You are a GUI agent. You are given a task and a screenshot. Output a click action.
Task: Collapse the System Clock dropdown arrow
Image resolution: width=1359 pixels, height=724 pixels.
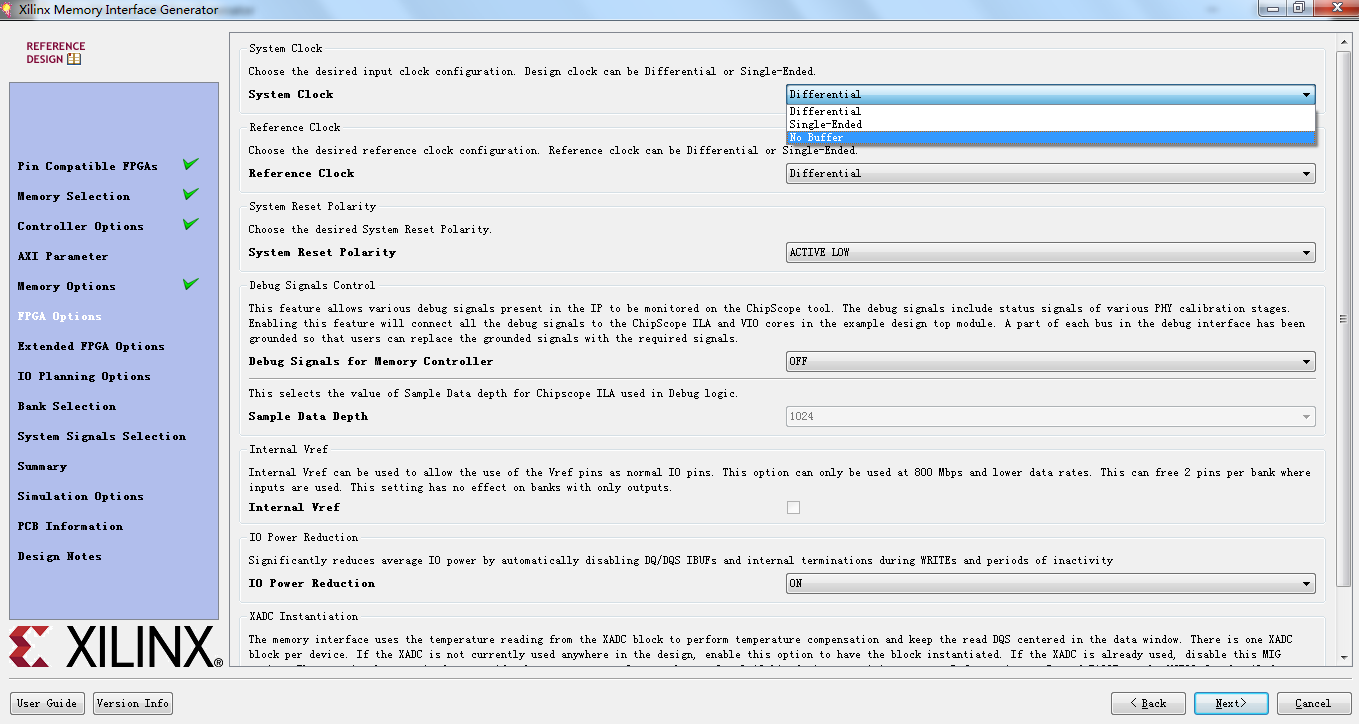pyautogui.click(x=1306, y=94)
